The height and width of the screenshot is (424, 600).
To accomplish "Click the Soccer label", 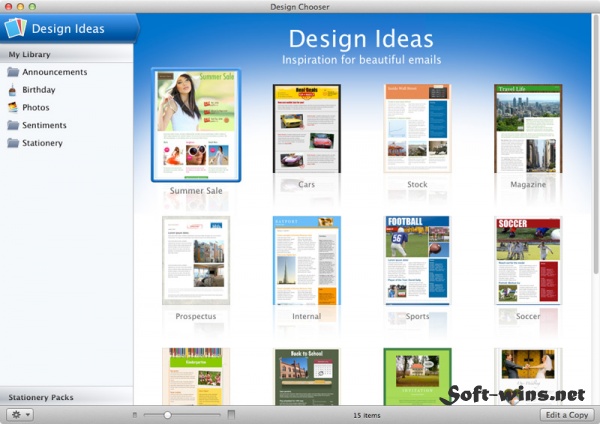I will 528,316.
